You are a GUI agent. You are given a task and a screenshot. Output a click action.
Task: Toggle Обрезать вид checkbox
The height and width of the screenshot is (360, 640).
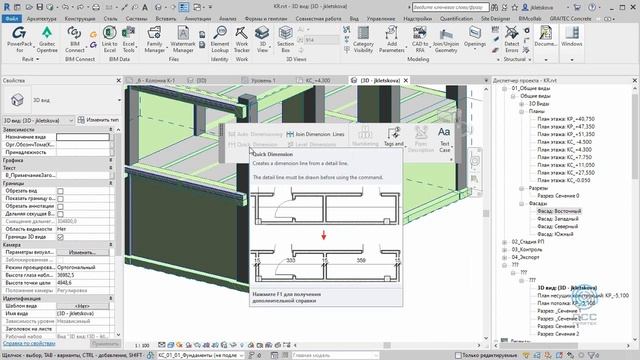pyautogui.click(x=60, y=191)
